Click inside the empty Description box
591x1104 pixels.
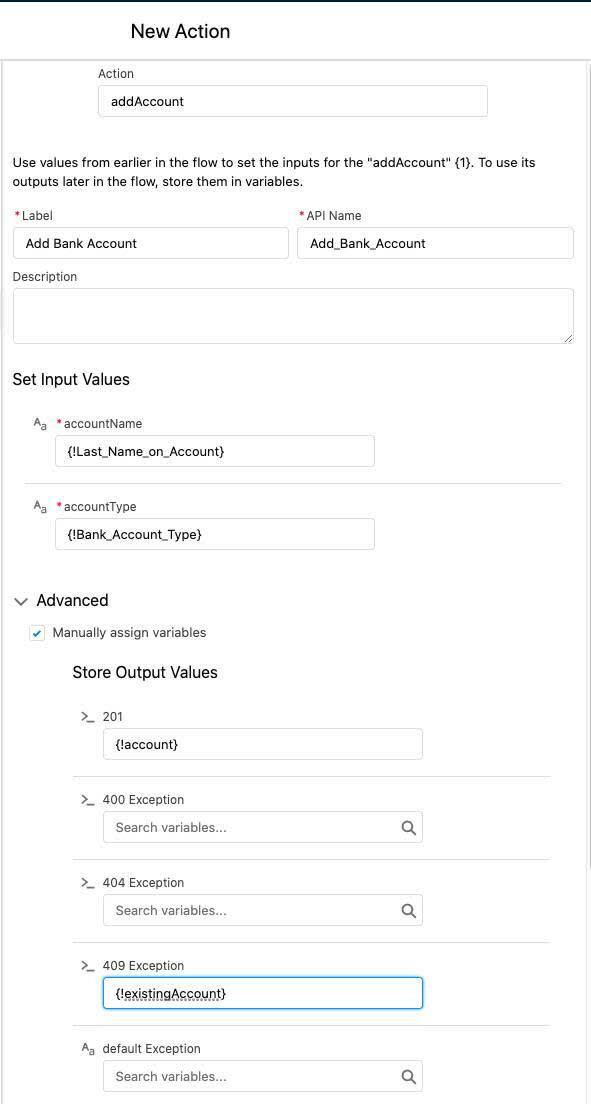[293, 315]
